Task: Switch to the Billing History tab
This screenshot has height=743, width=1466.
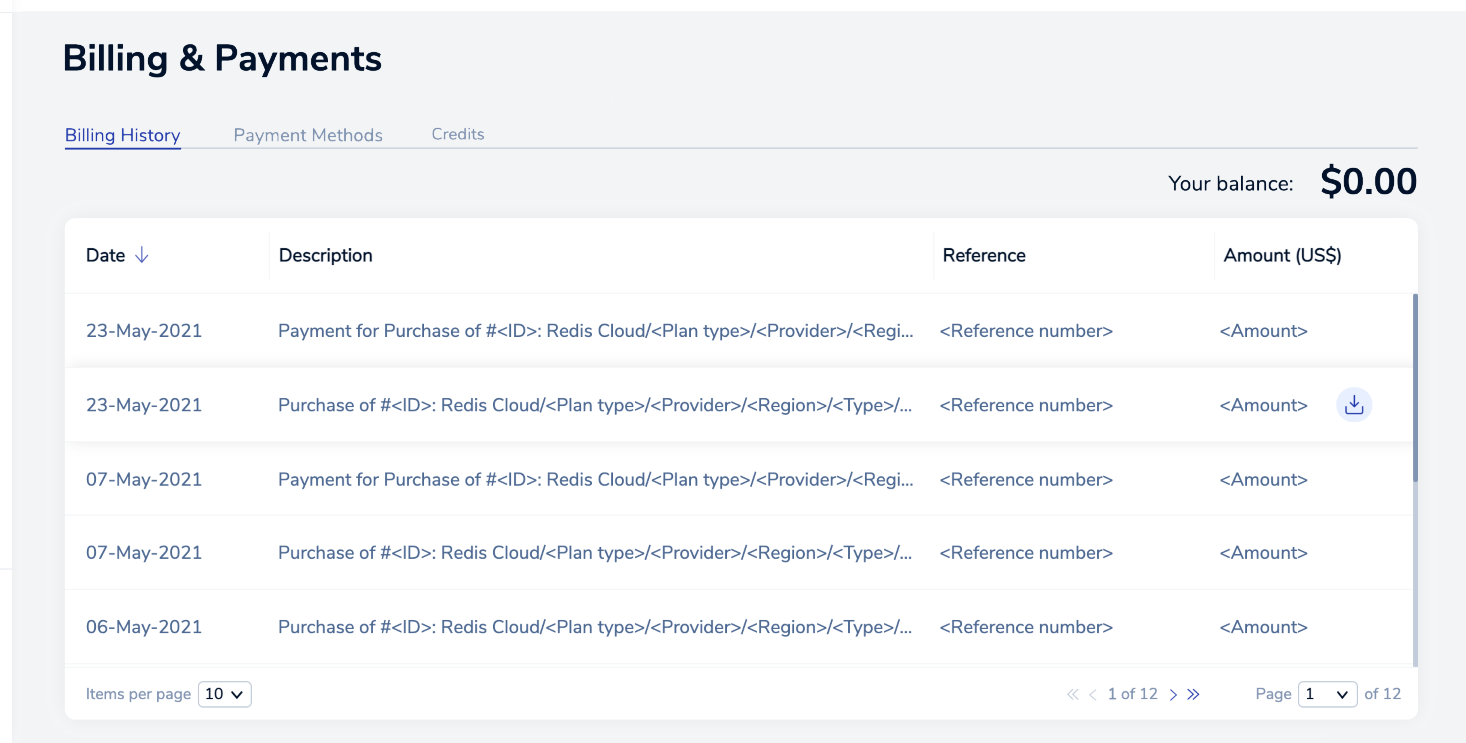Action: click(122, 135)
